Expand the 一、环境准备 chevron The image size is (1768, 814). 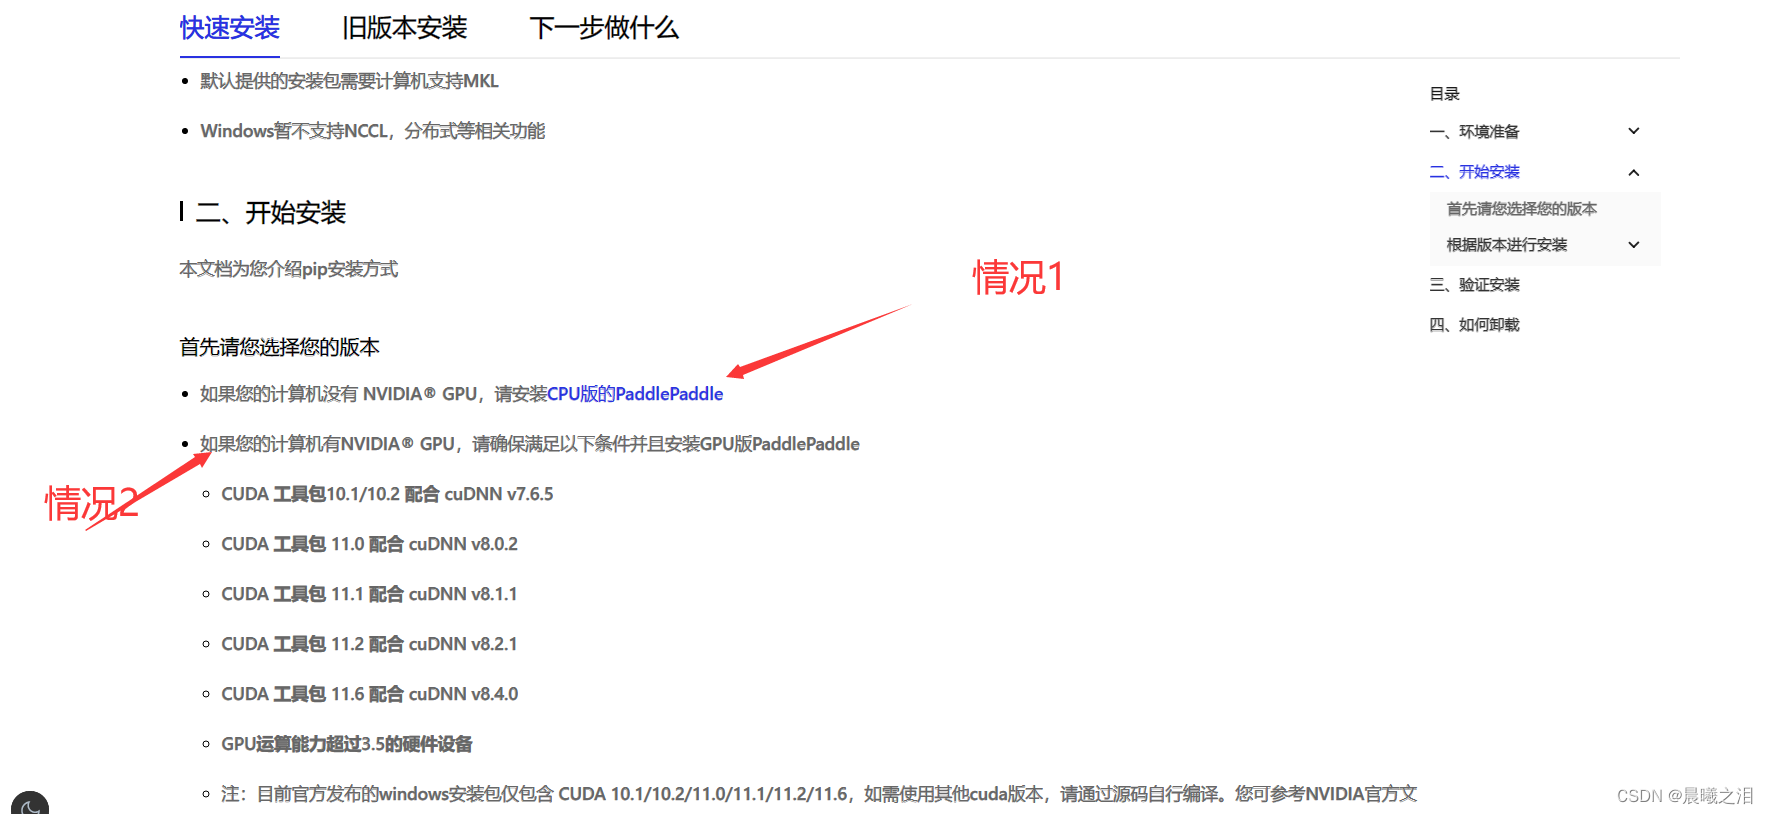pyautogui.click(x=1634, y=131)
